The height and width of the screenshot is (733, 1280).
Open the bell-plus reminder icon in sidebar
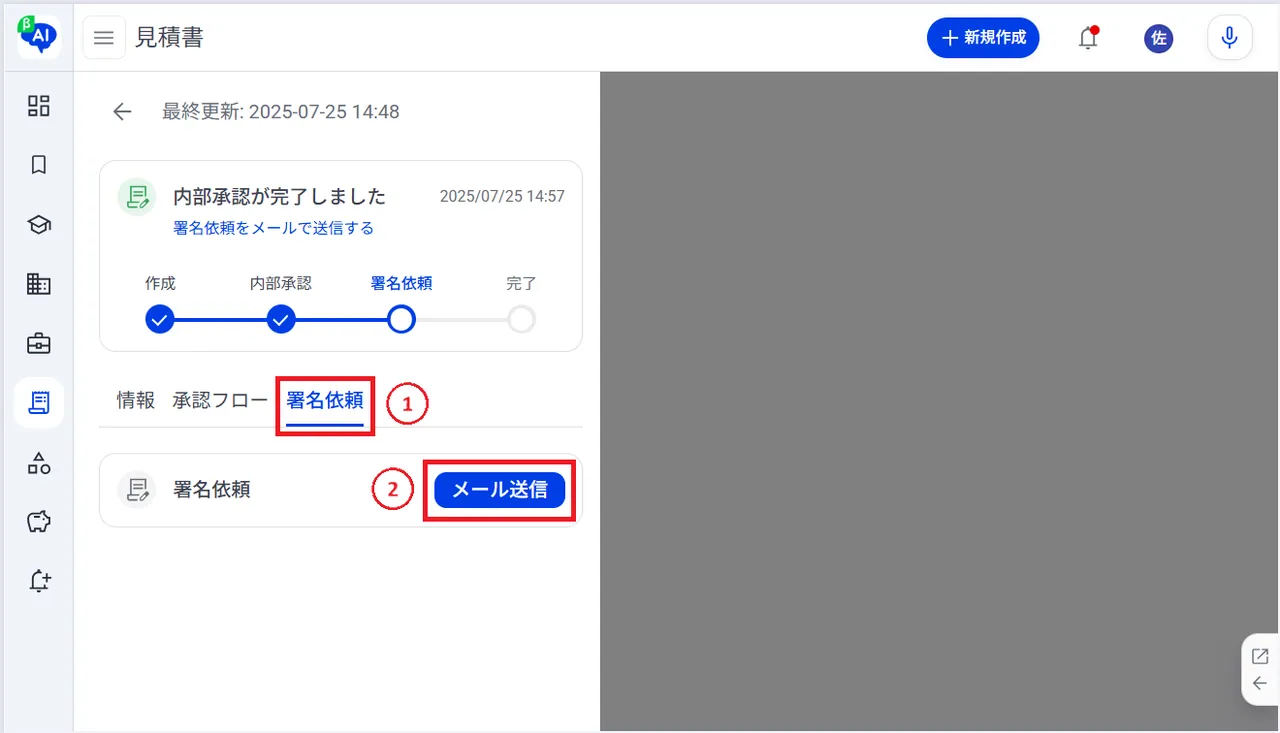(39, 581)
